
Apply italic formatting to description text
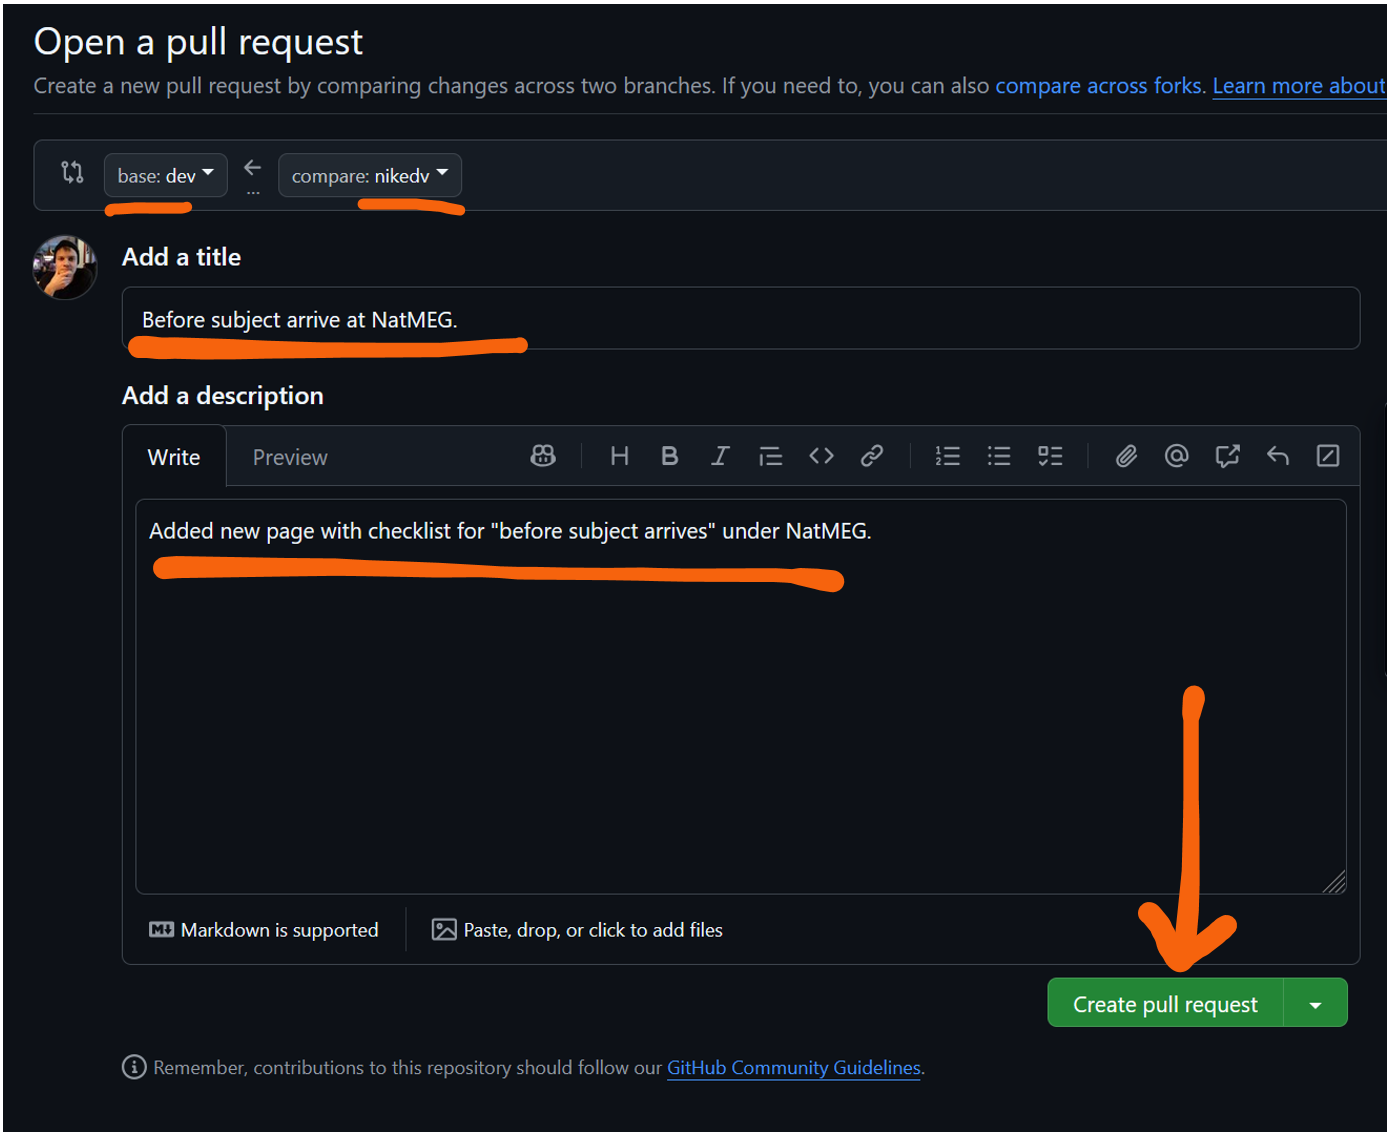(x=719, y=456)
